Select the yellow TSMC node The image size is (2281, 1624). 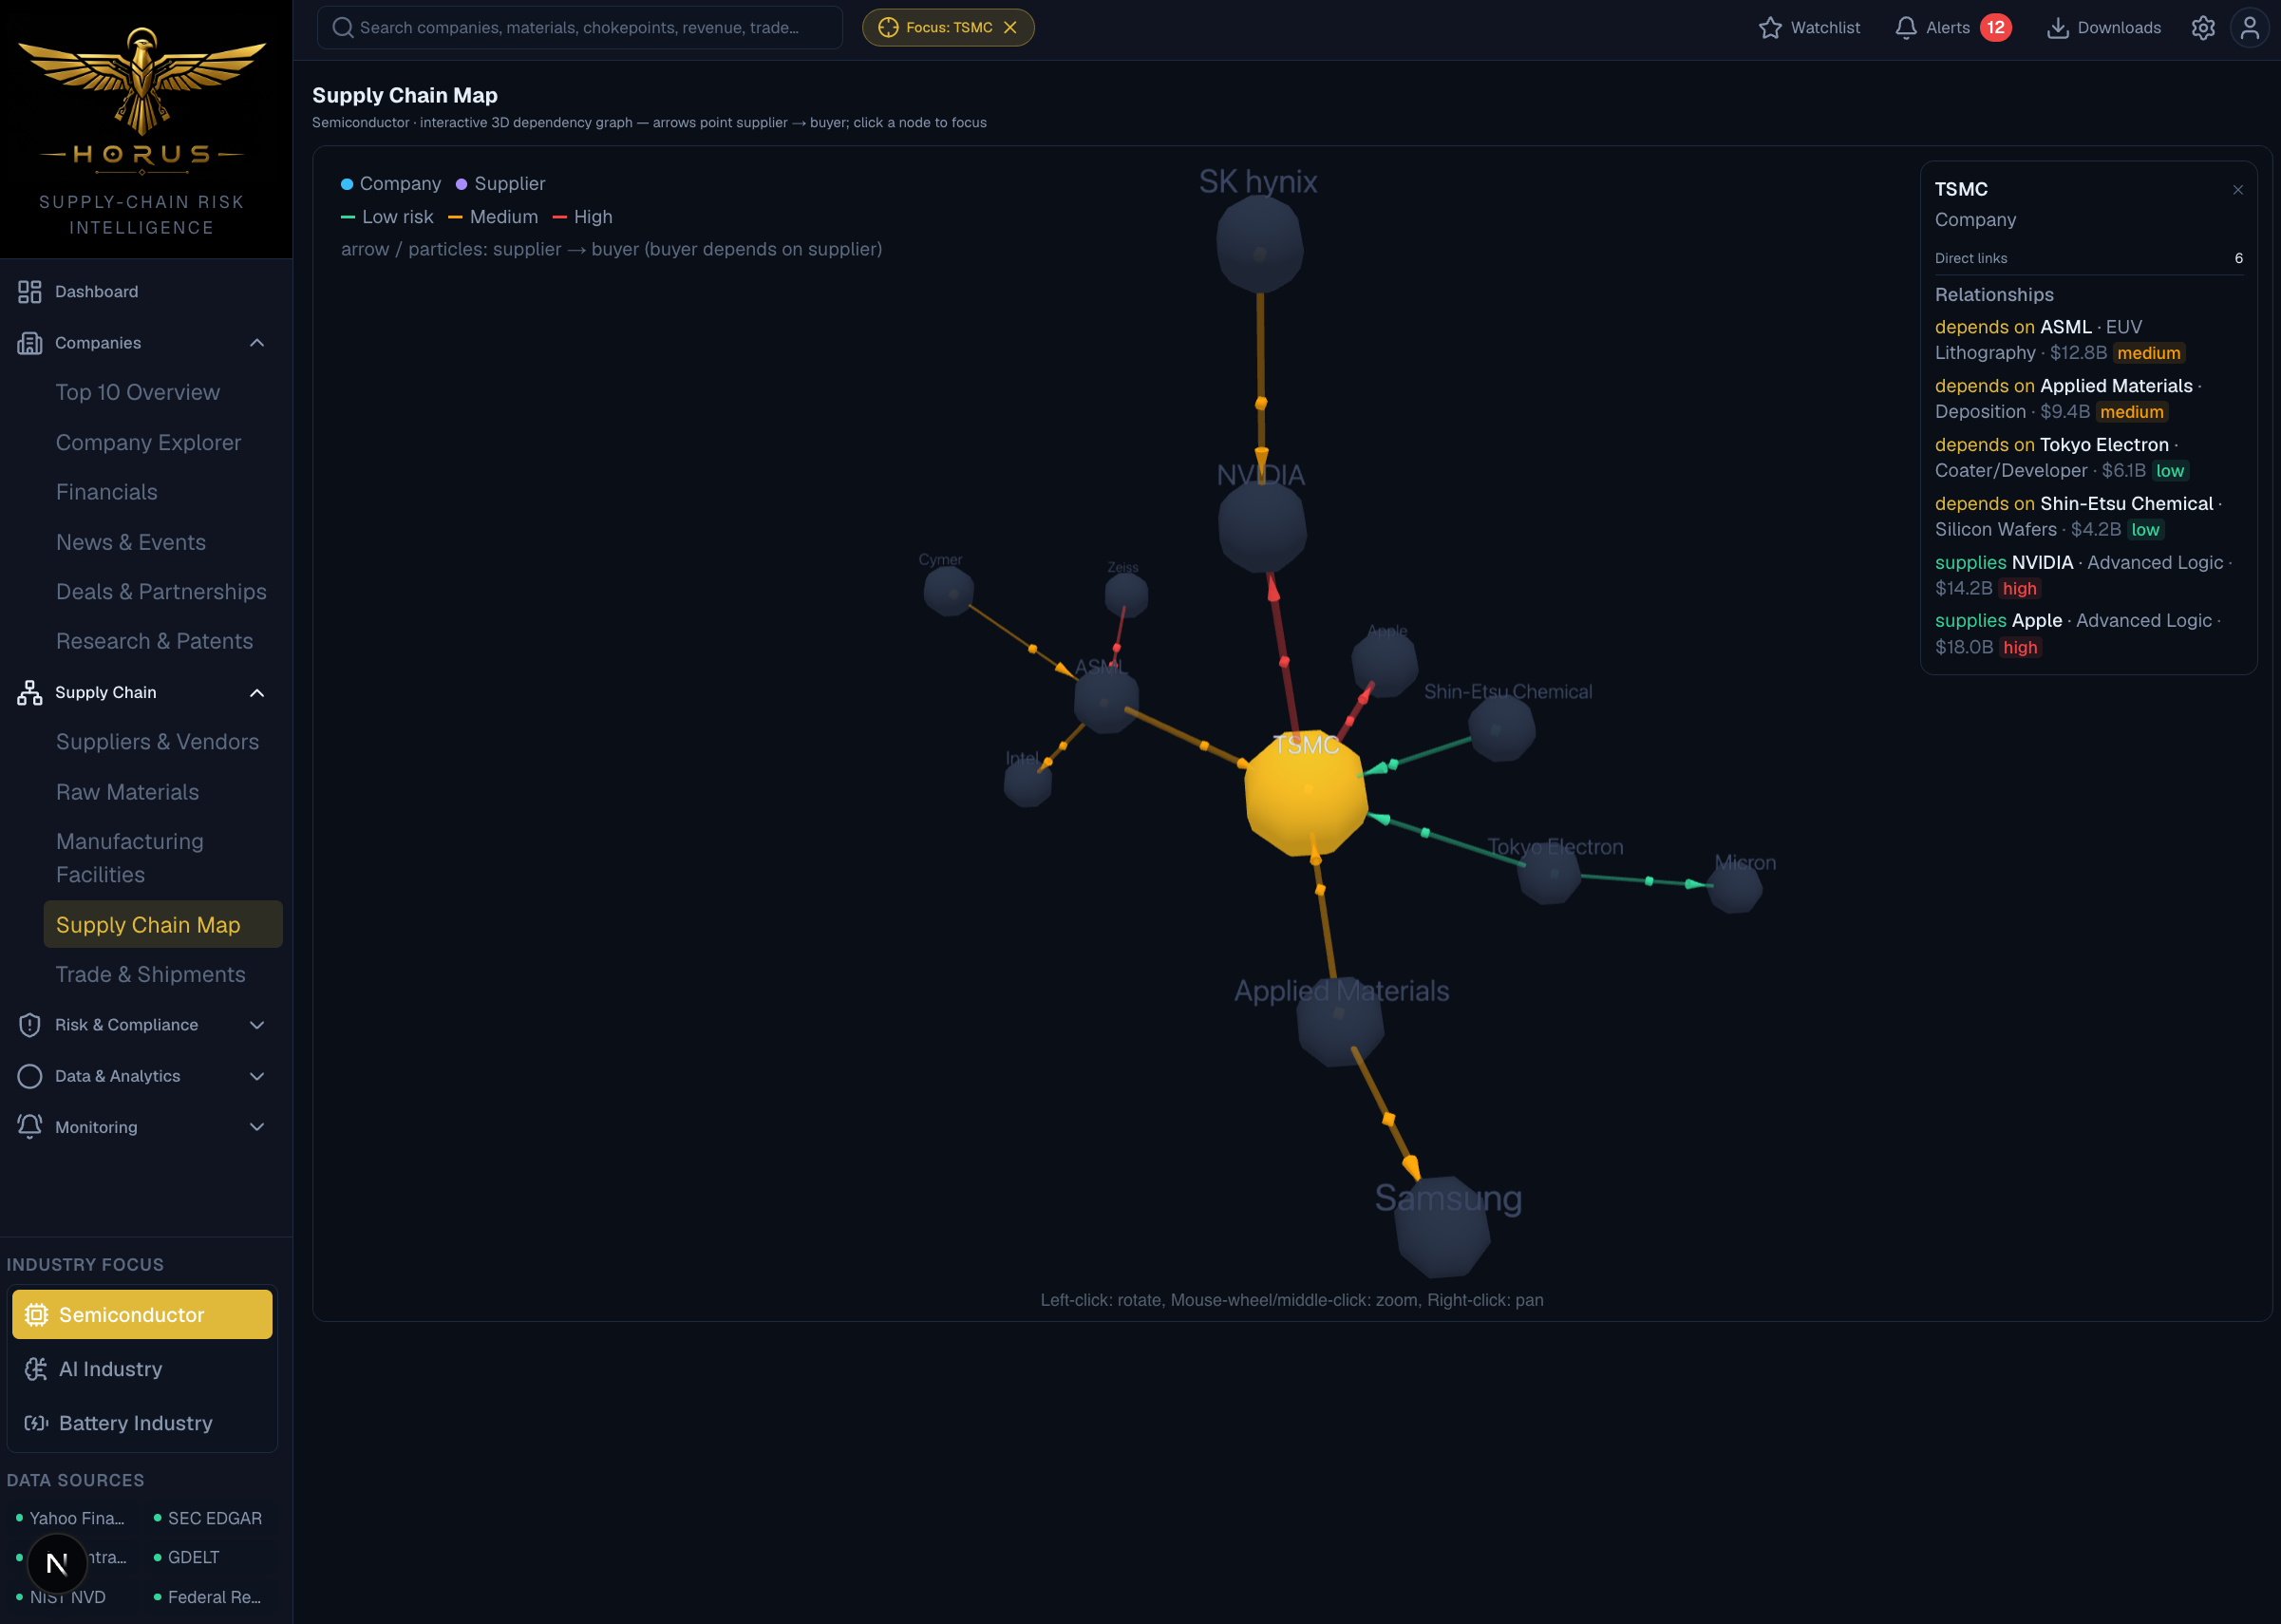pos(1306,792)
